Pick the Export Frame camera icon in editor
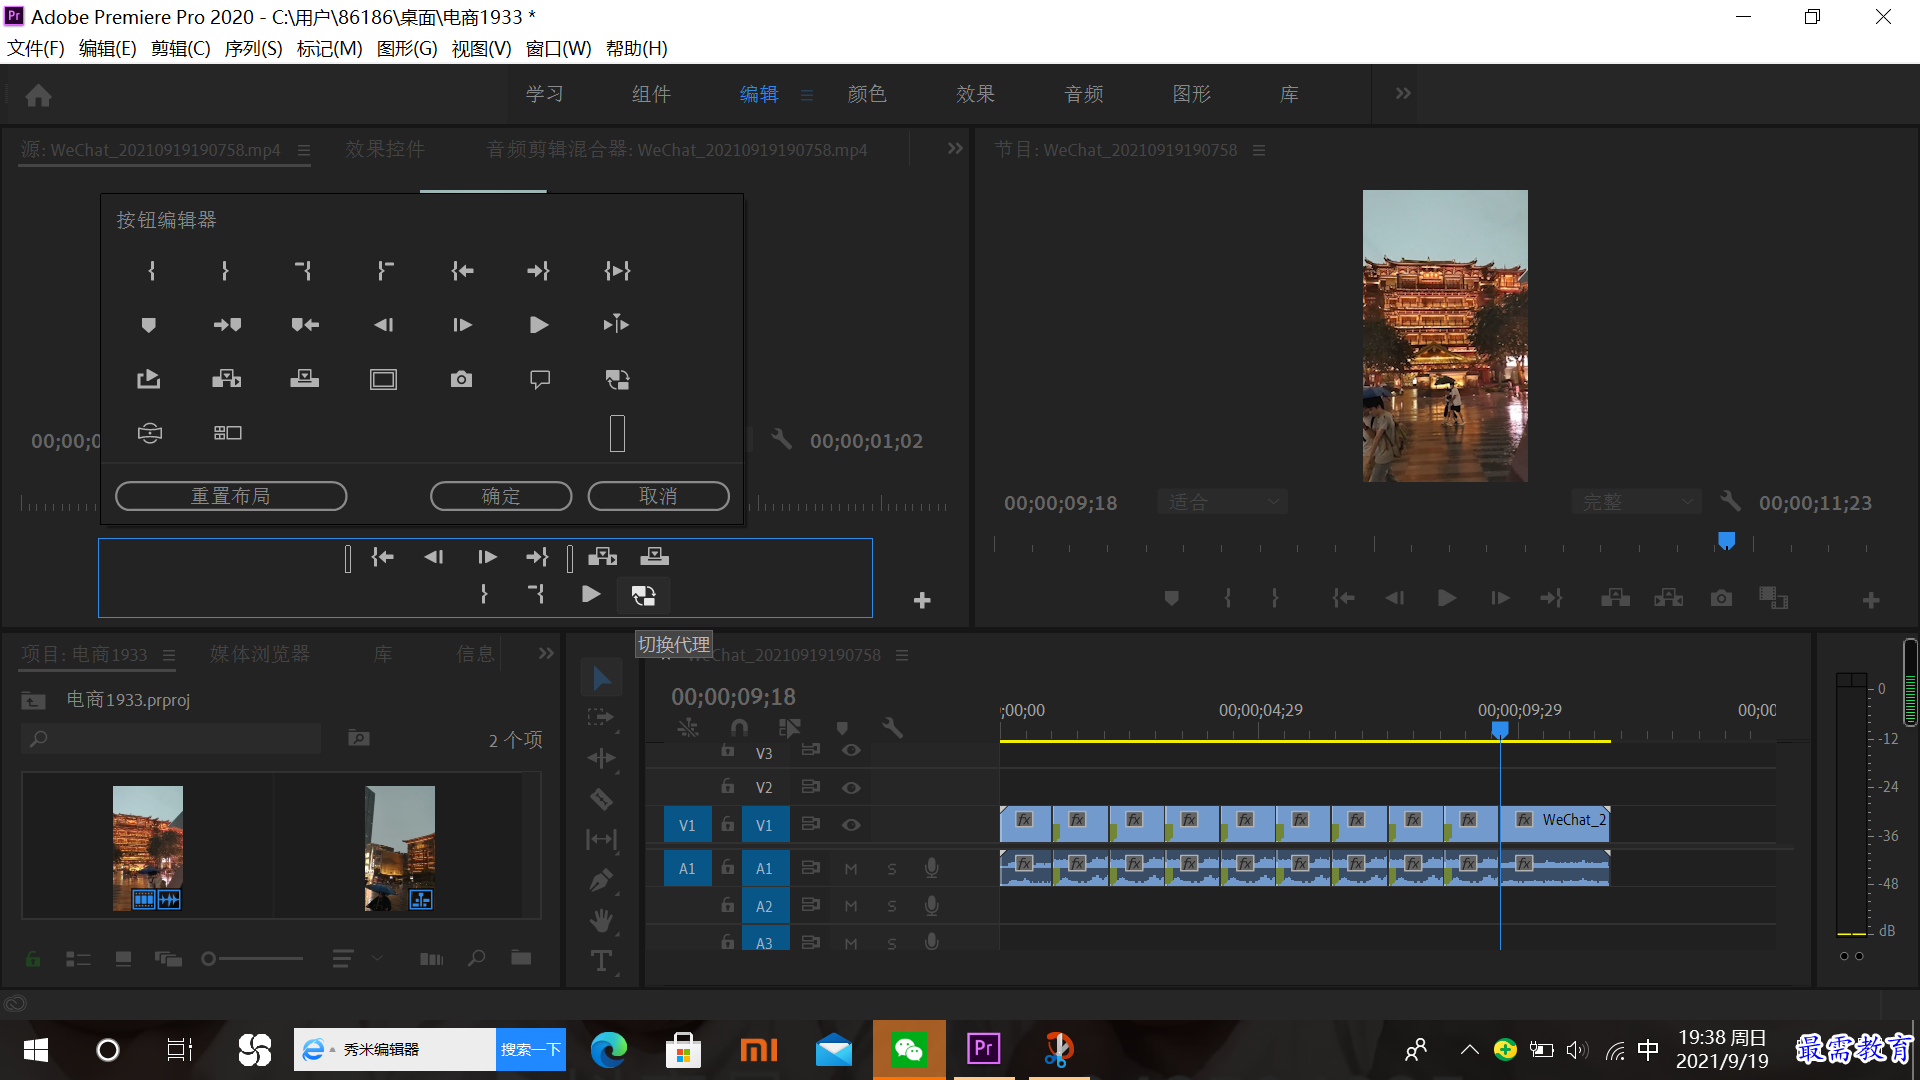 coord(461,379)
